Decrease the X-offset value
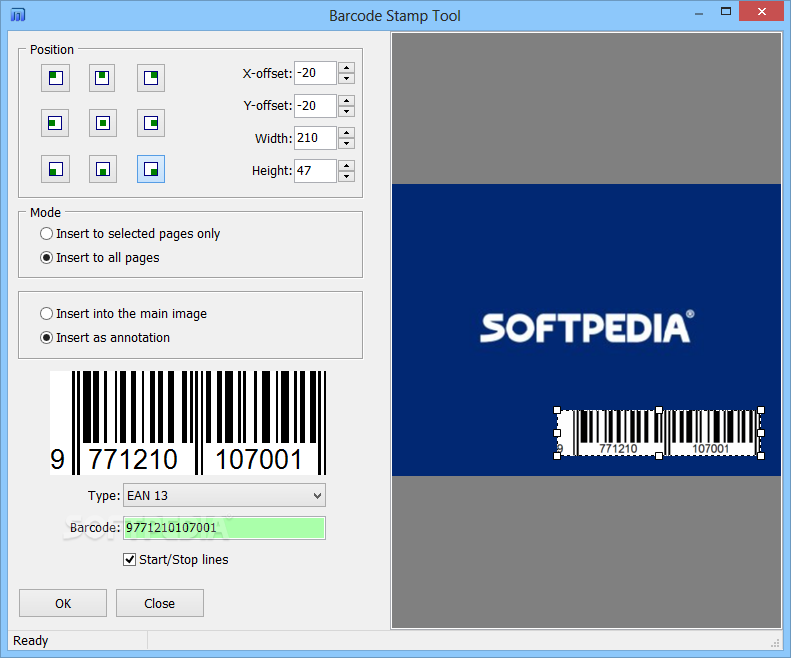The image size is (791, 658). (x=346, y=79)
